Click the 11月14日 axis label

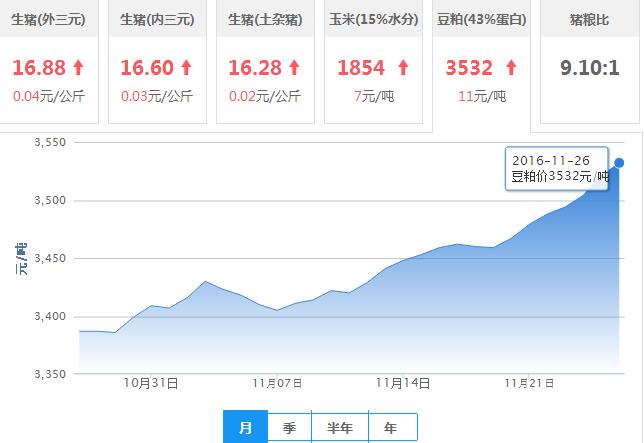coord(403,383)
